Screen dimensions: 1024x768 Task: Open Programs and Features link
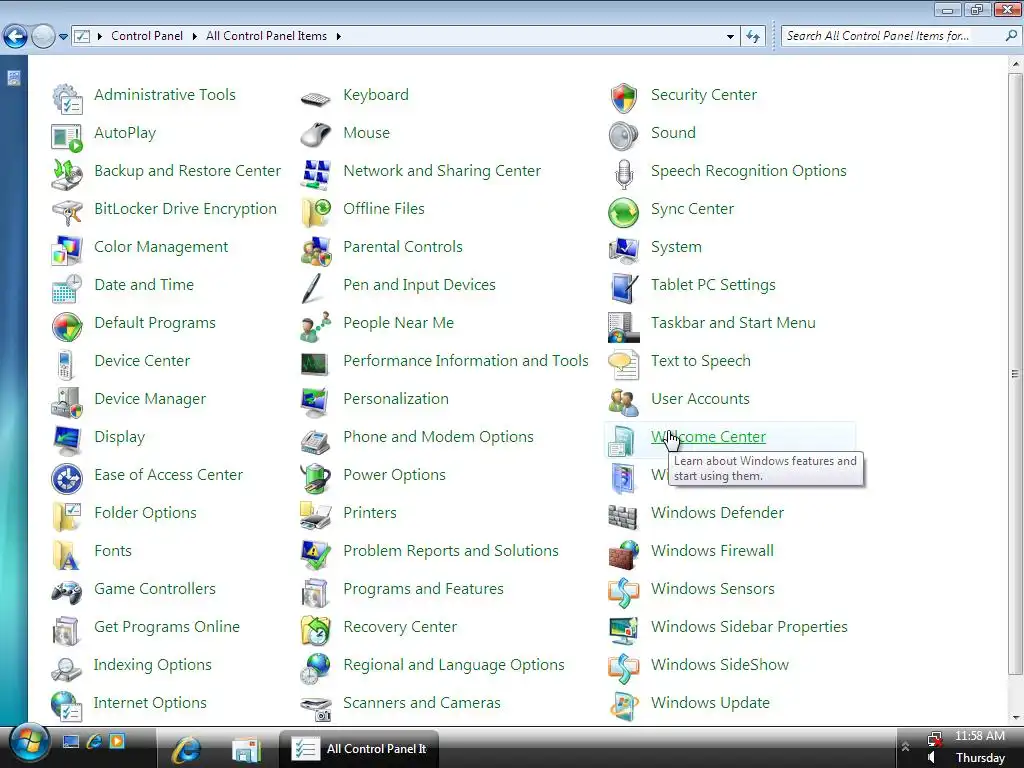pyautogui.click(x=423, y=588)
